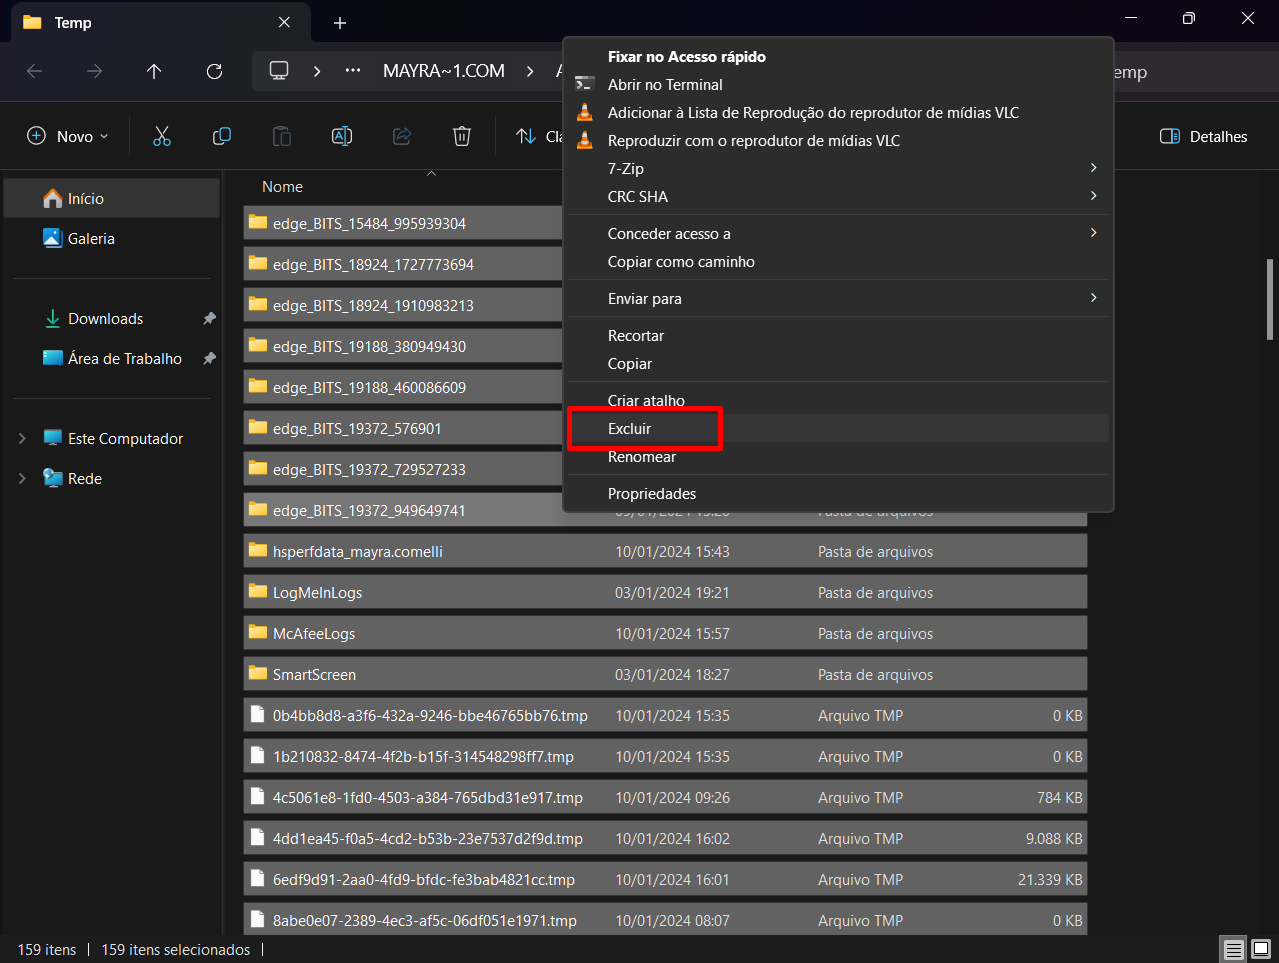Open Downloads in the sidebar
1279x963 pixels.
[105, 319]
